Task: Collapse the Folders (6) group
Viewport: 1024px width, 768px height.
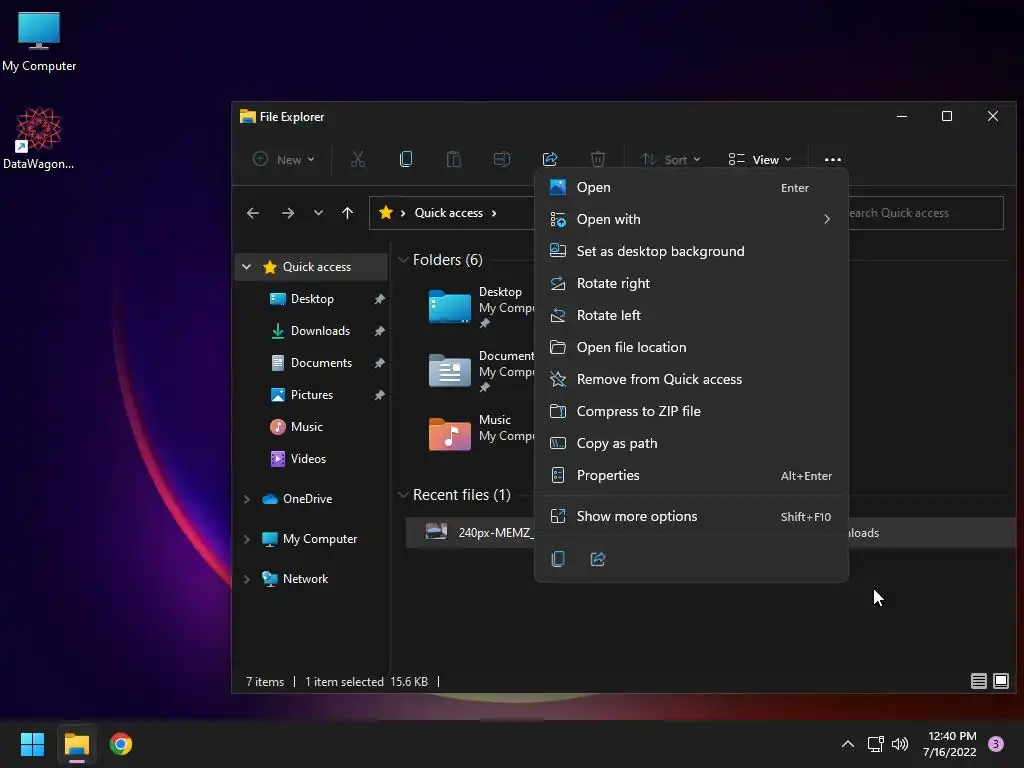Action: [403, 260]
